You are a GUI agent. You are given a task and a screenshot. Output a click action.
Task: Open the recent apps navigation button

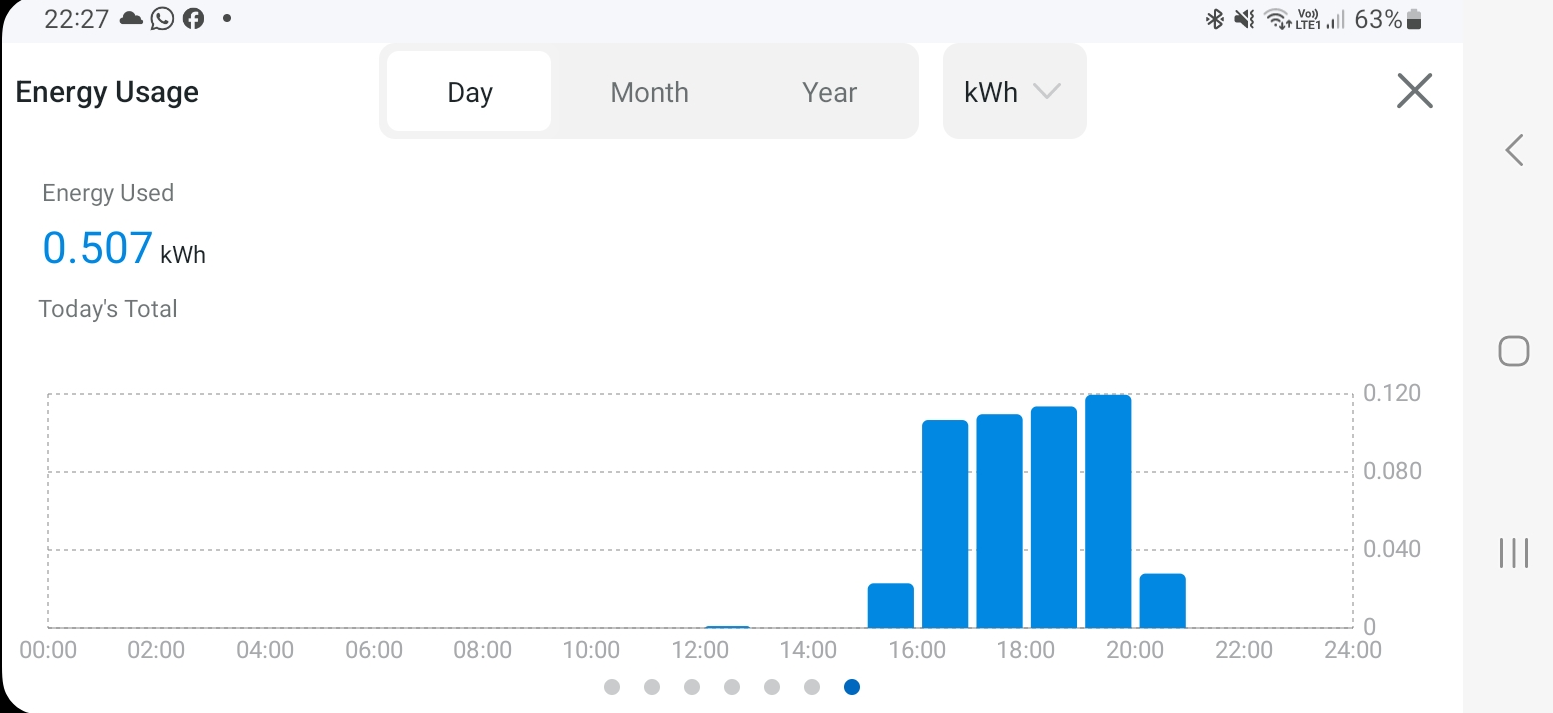point(1514,552)
